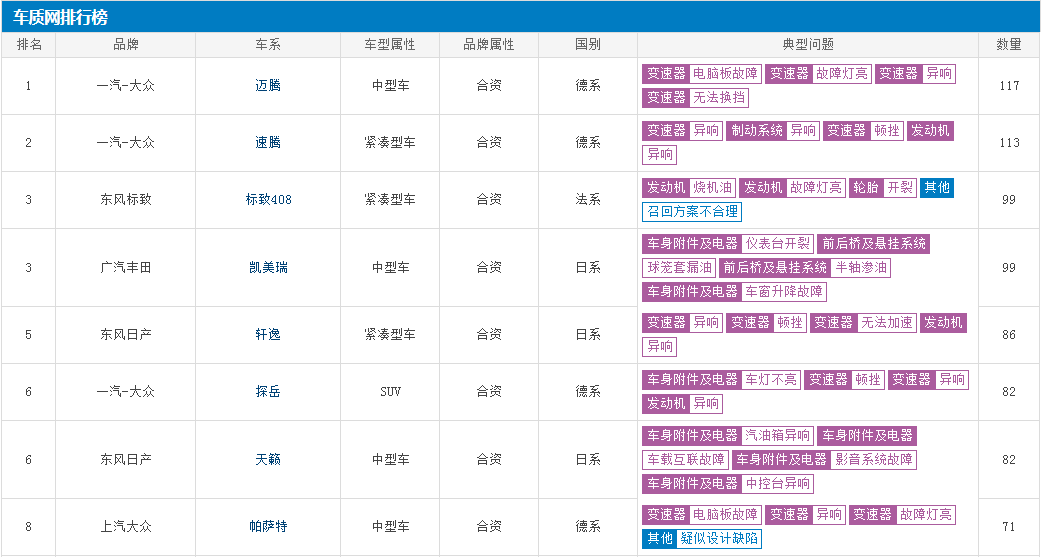Screen dimensions: 1041x557
Task: Select the 疑似设计缺陷 tag
Action: tap(718, 538)
